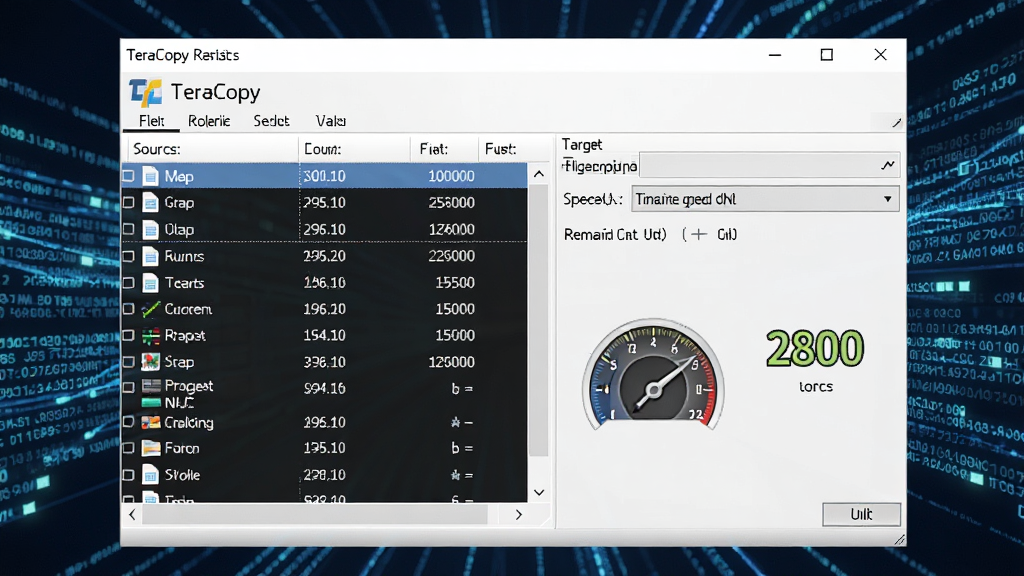The height and width of the screenshot is (576, 1024).
Task: Click the folder icon beside Foron
Action: (x=151, y=448)
